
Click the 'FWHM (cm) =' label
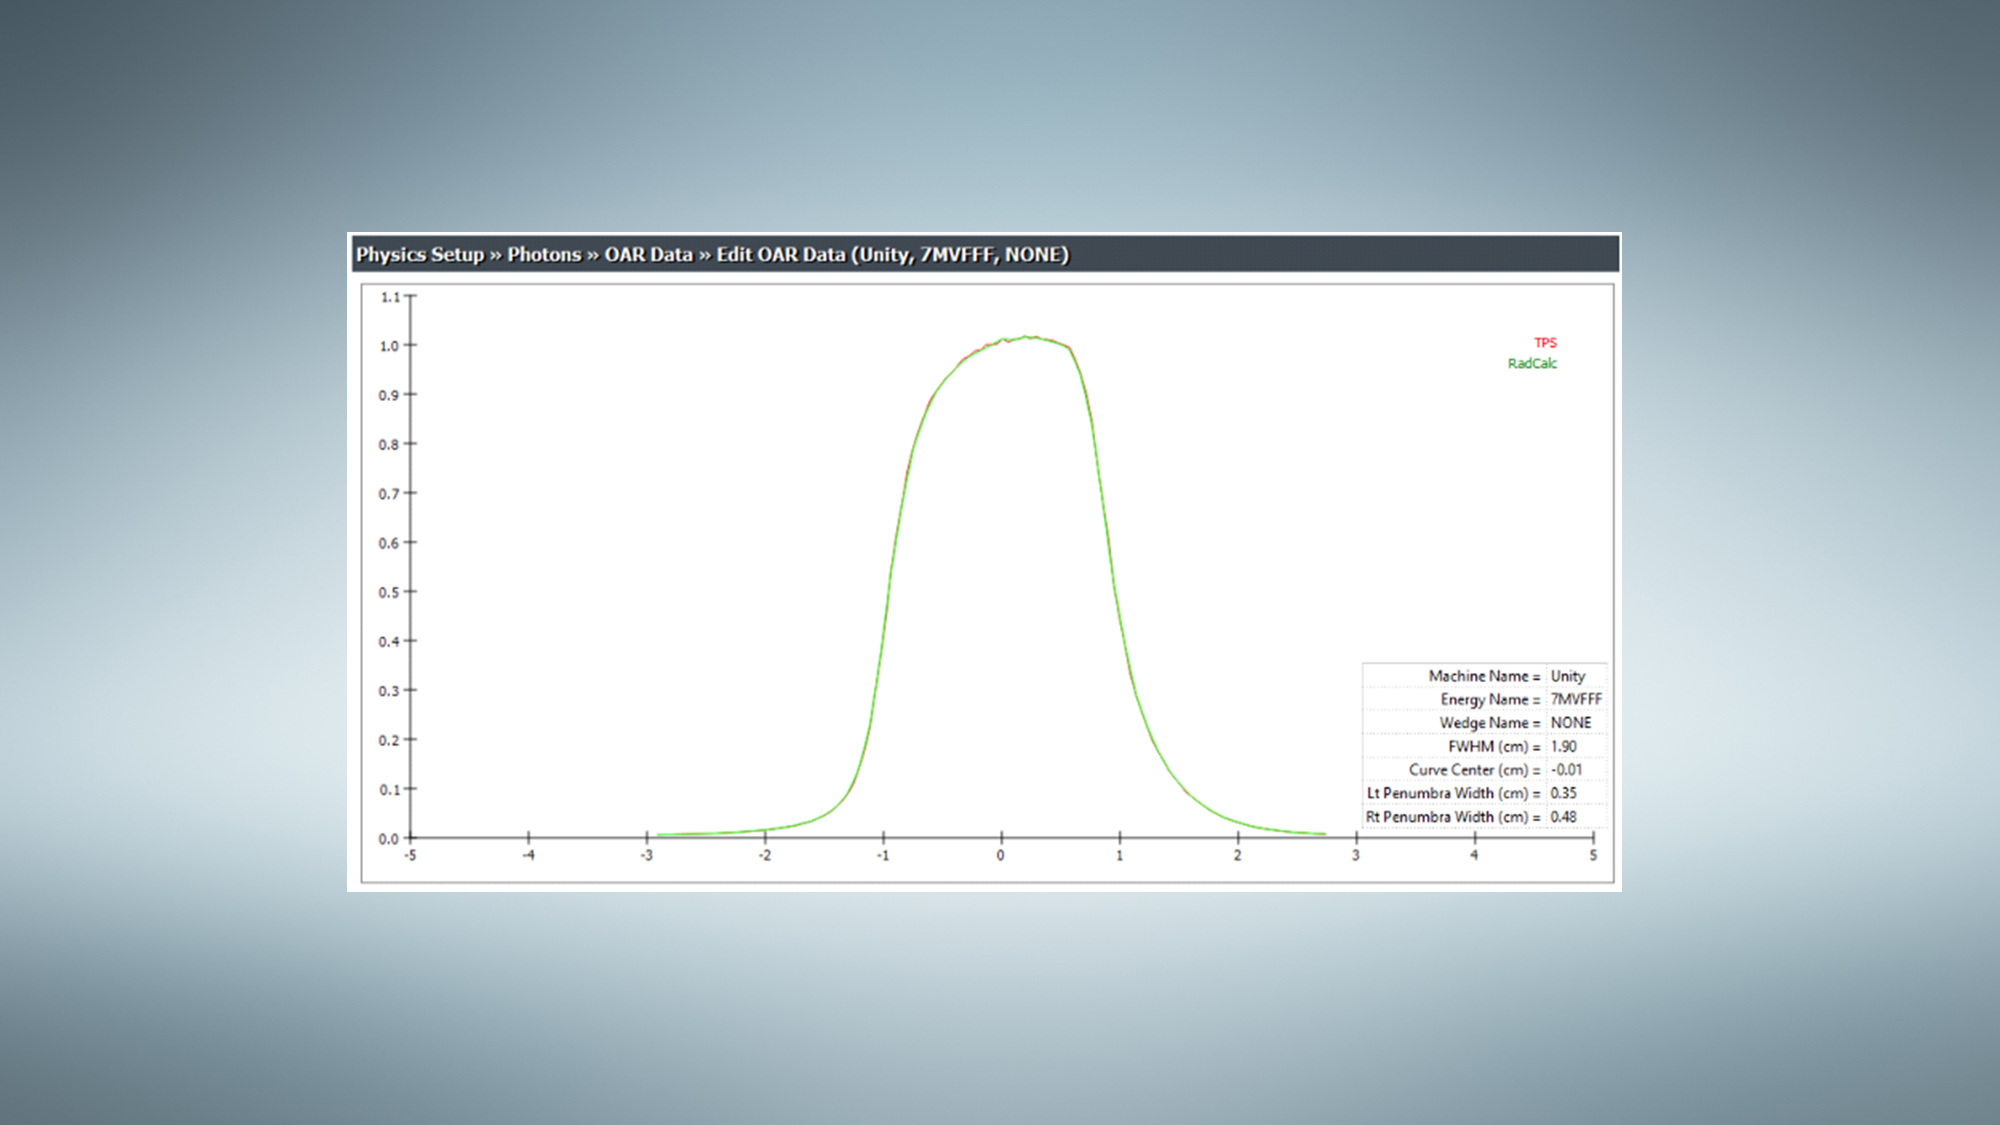[1494, 747]
